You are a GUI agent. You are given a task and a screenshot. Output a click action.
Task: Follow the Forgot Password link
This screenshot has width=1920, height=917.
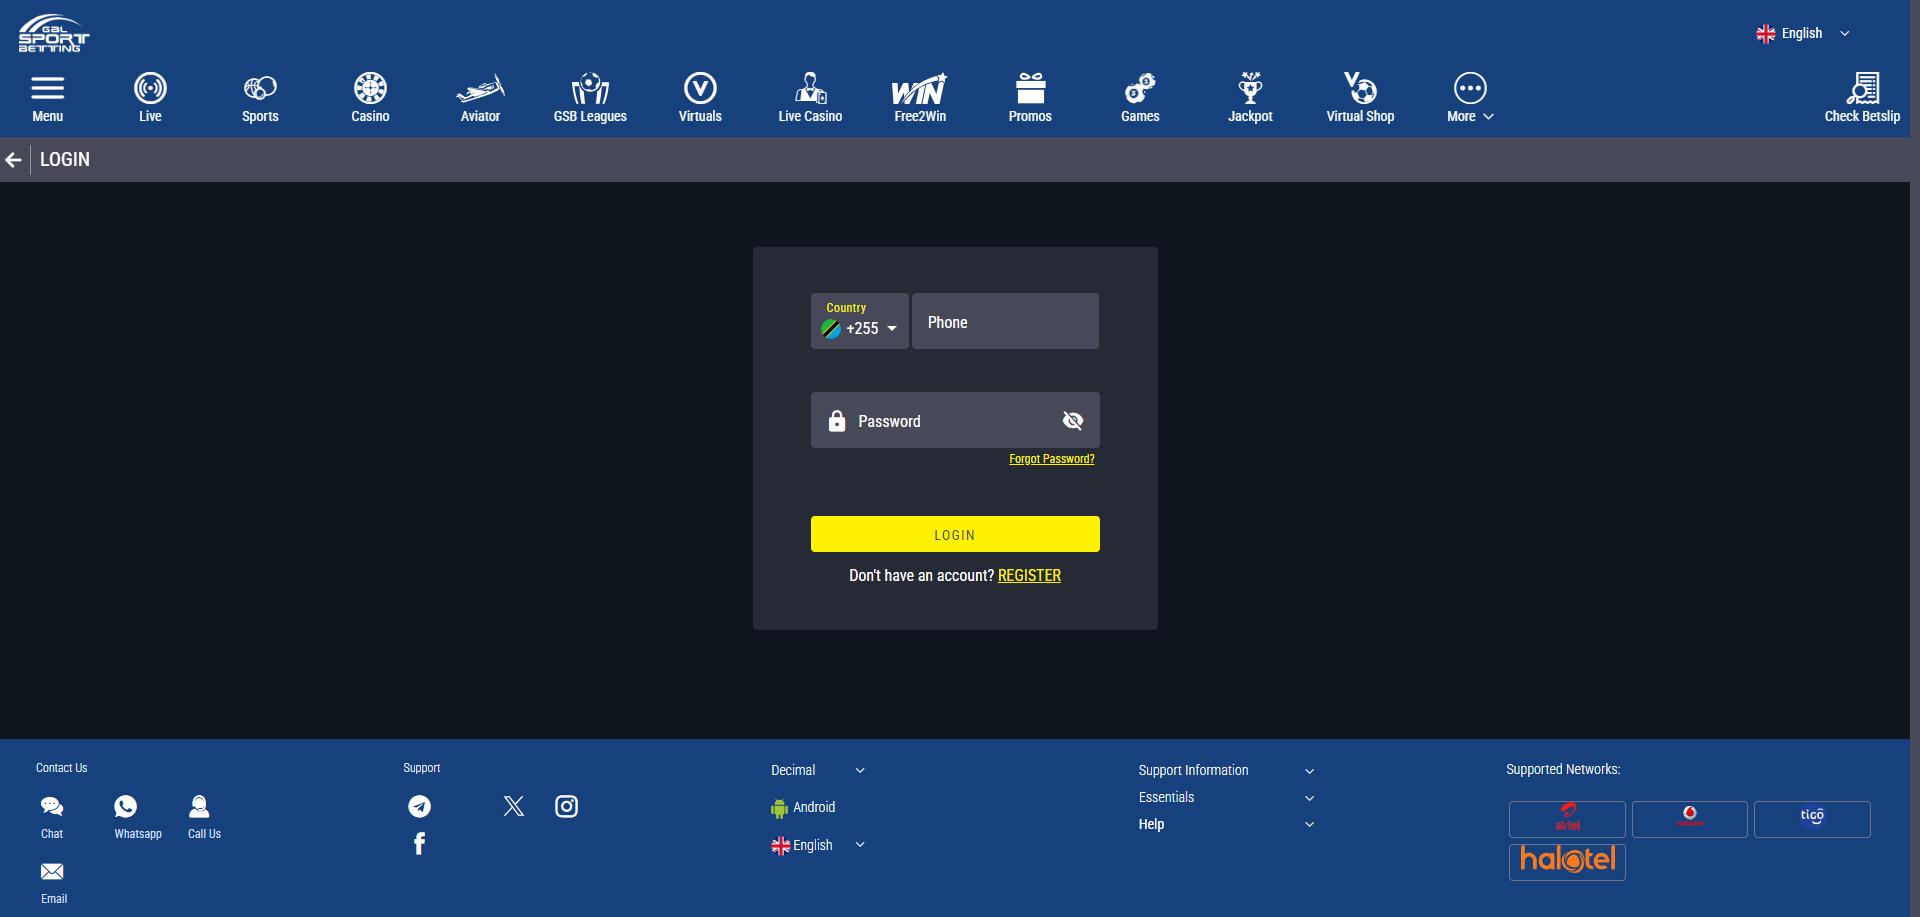point(1051,459)
